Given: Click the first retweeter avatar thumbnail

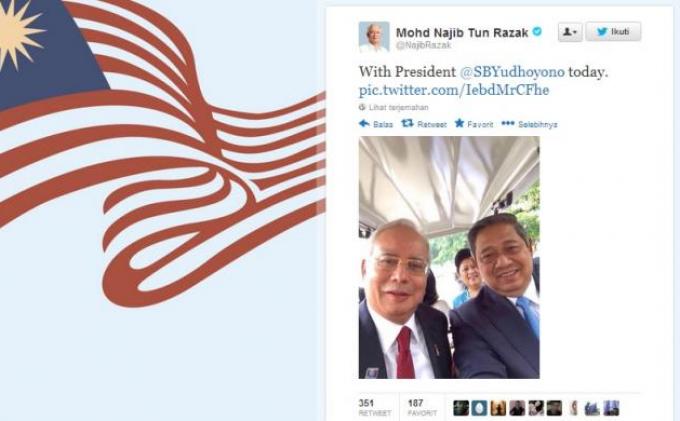Looking at the screenshot, I should point(461,408).
